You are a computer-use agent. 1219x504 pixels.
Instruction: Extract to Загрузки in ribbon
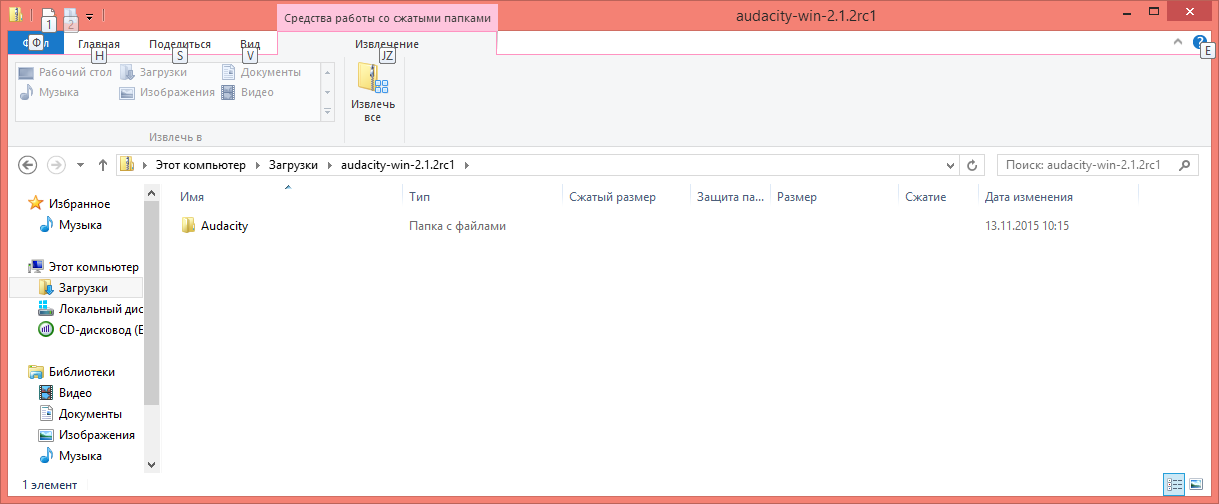coord(153,72)
